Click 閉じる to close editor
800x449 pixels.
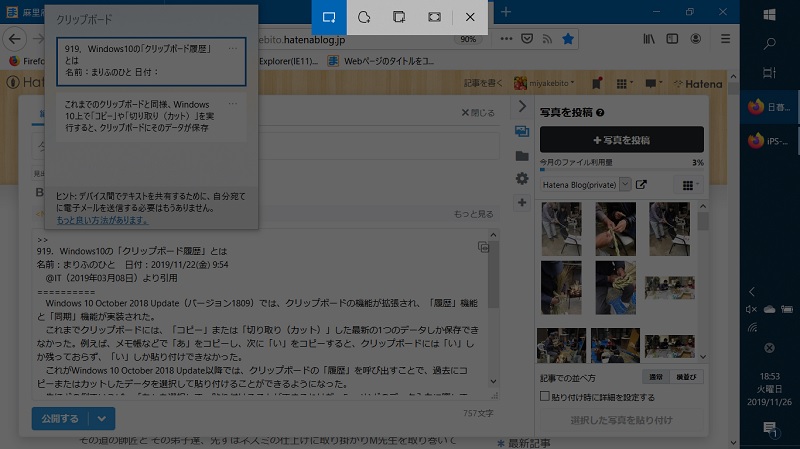[x=478, y=113]
